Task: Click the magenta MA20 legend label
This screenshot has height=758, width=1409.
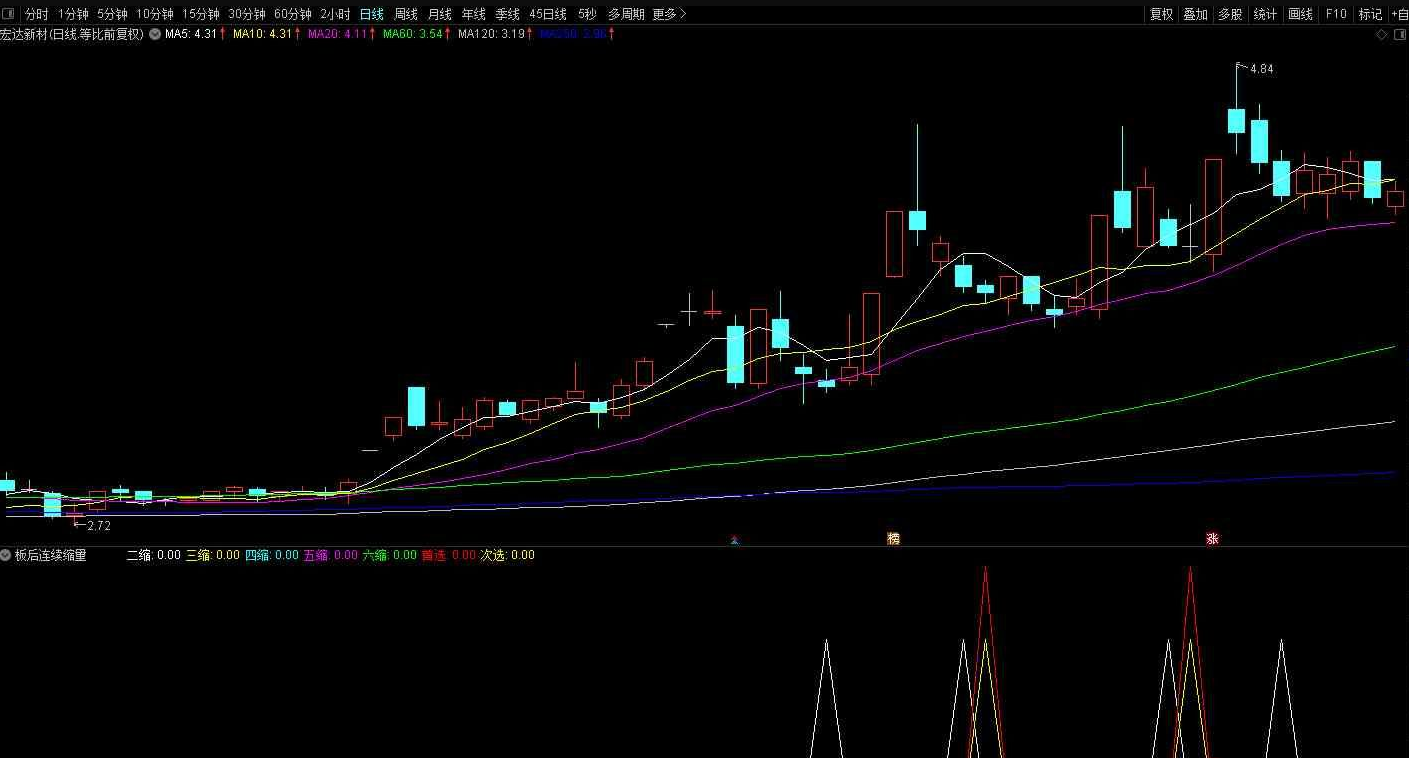Action: [x=340, y=34]
